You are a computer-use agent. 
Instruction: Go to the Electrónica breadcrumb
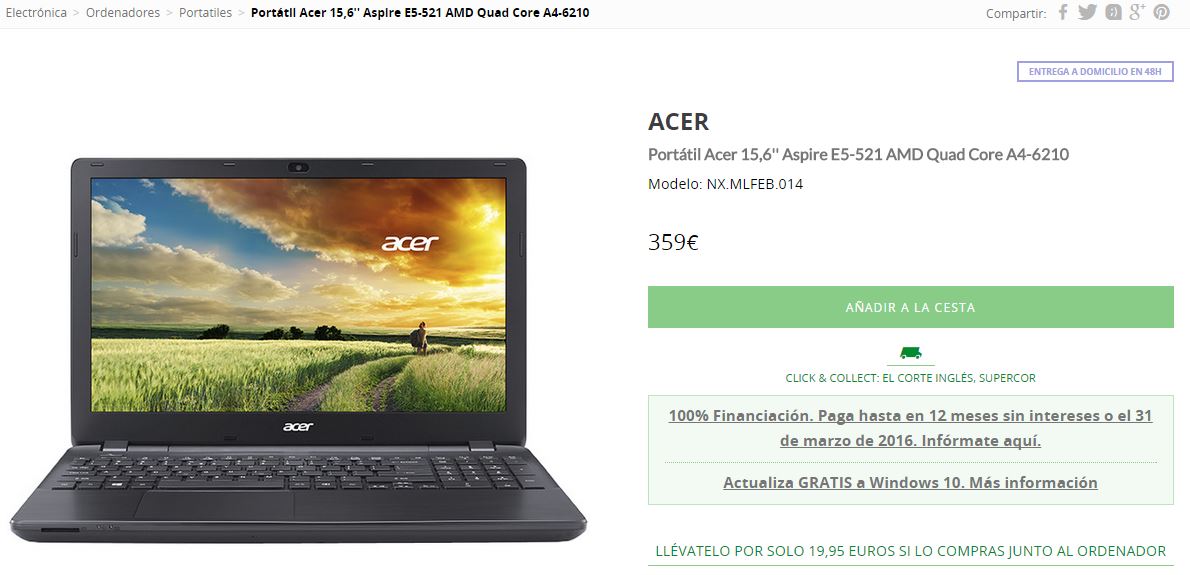[36, 13]
